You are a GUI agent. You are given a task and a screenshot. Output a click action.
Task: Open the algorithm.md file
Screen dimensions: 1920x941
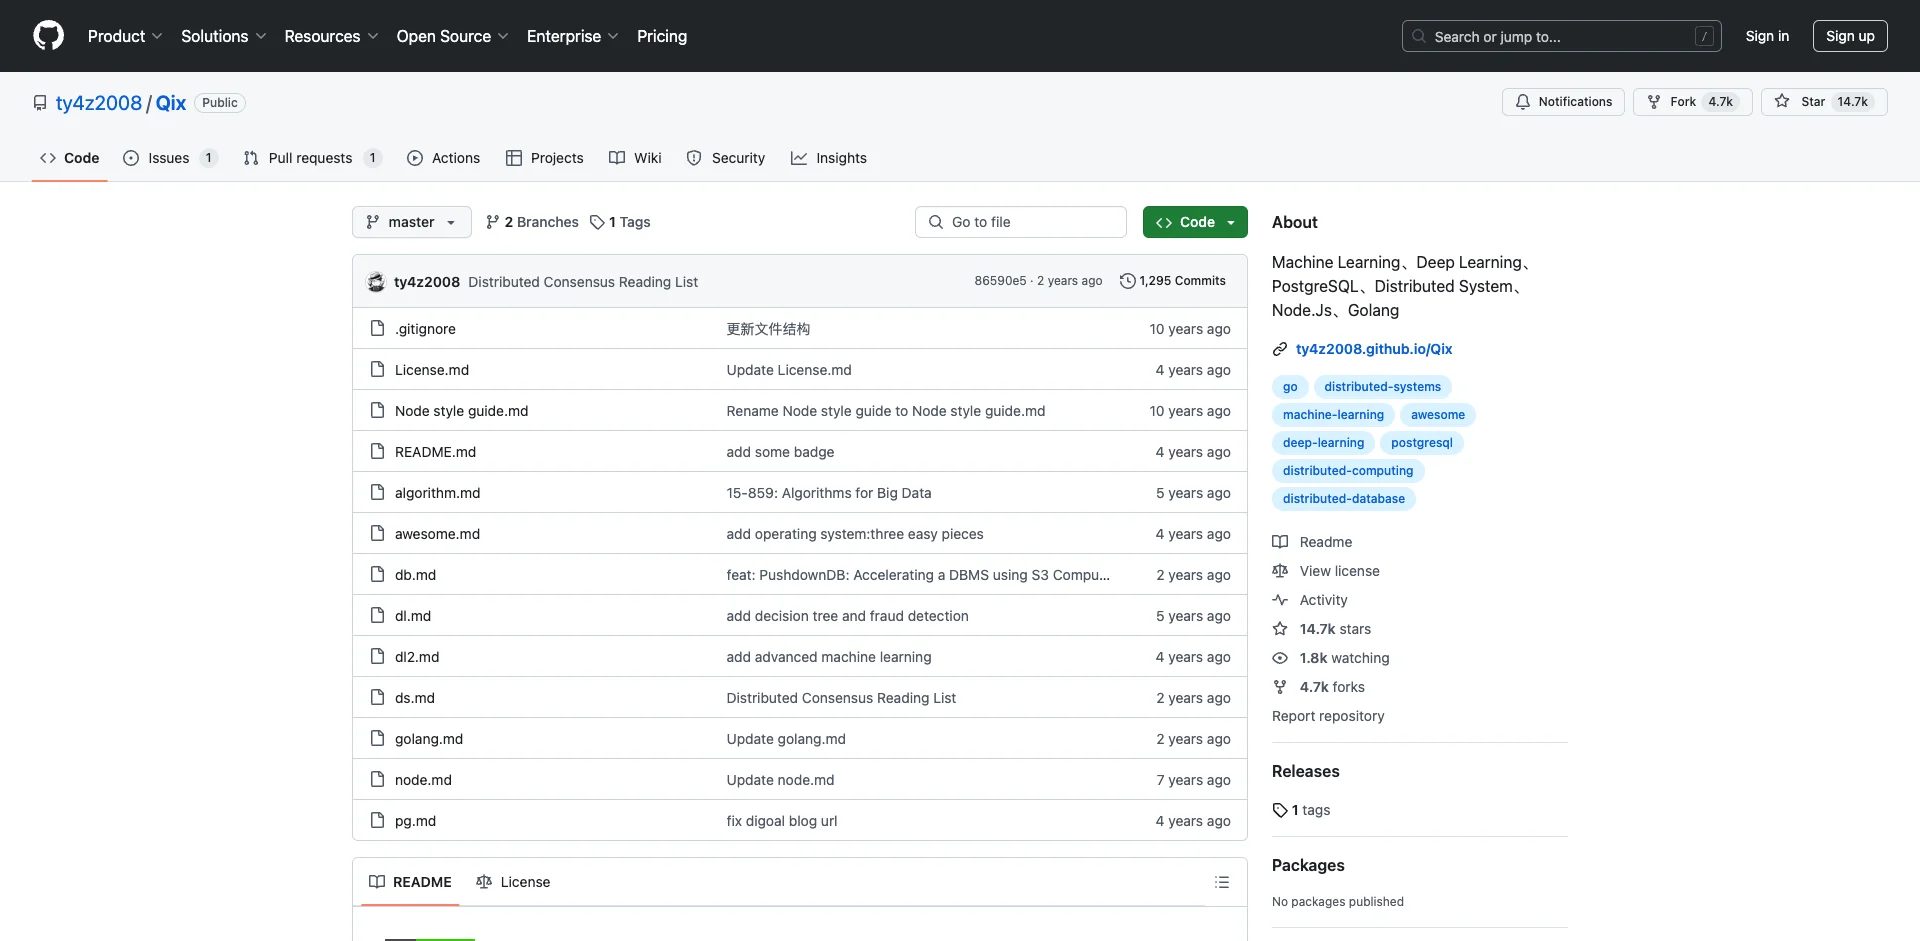click(x=437, y=493)
